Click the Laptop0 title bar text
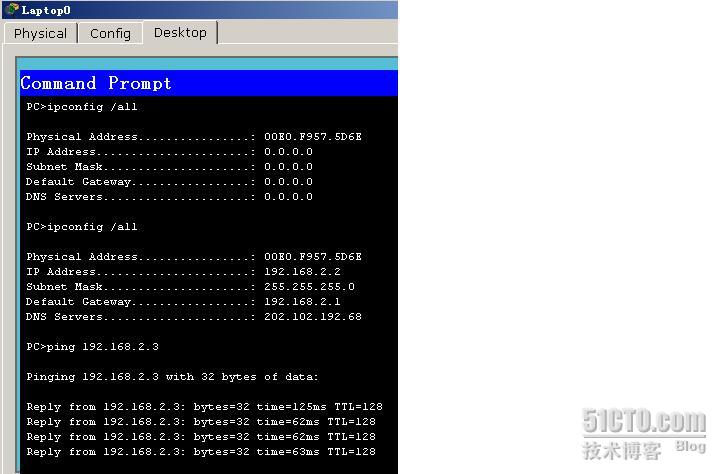Viewport: 720px width, 474px height. click(46, 10)
